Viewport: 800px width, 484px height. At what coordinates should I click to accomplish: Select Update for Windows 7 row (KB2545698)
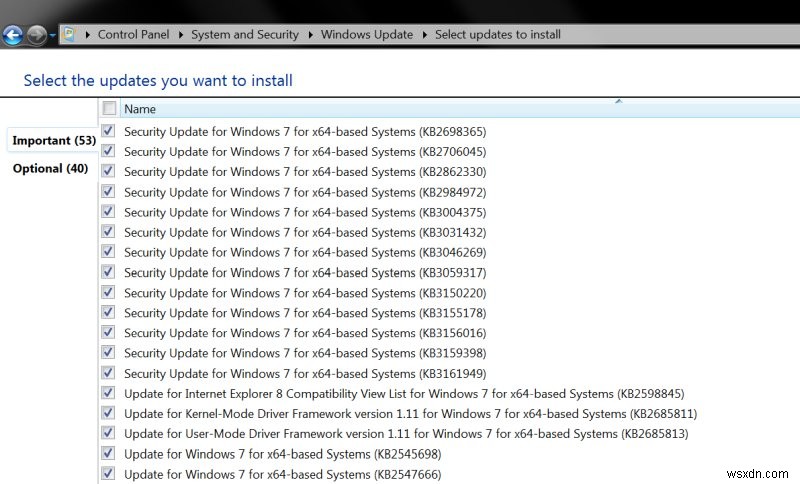pyautogui.click(x=283, y=454)
